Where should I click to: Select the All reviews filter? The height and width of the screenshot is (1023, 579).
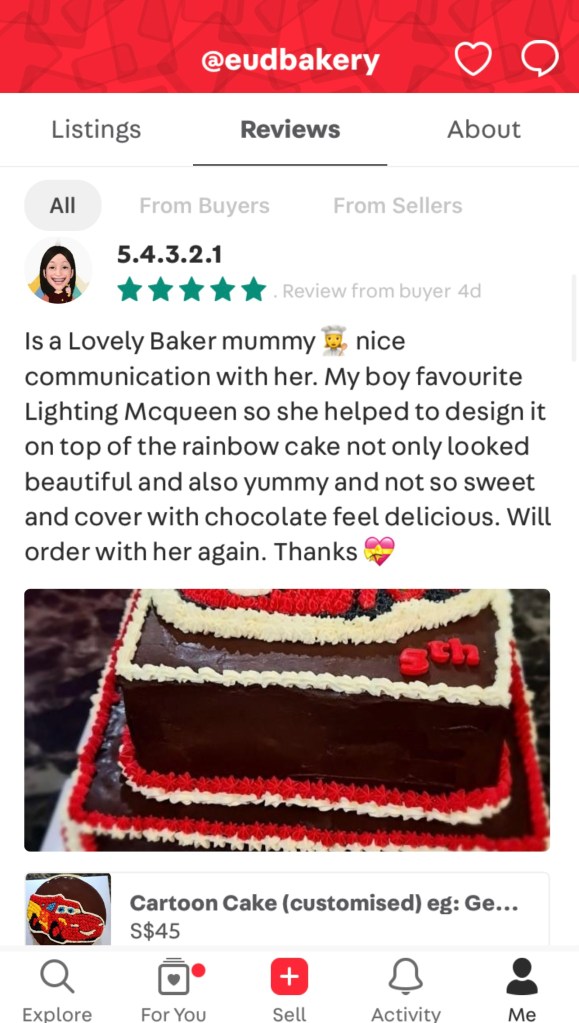point(63,206)
